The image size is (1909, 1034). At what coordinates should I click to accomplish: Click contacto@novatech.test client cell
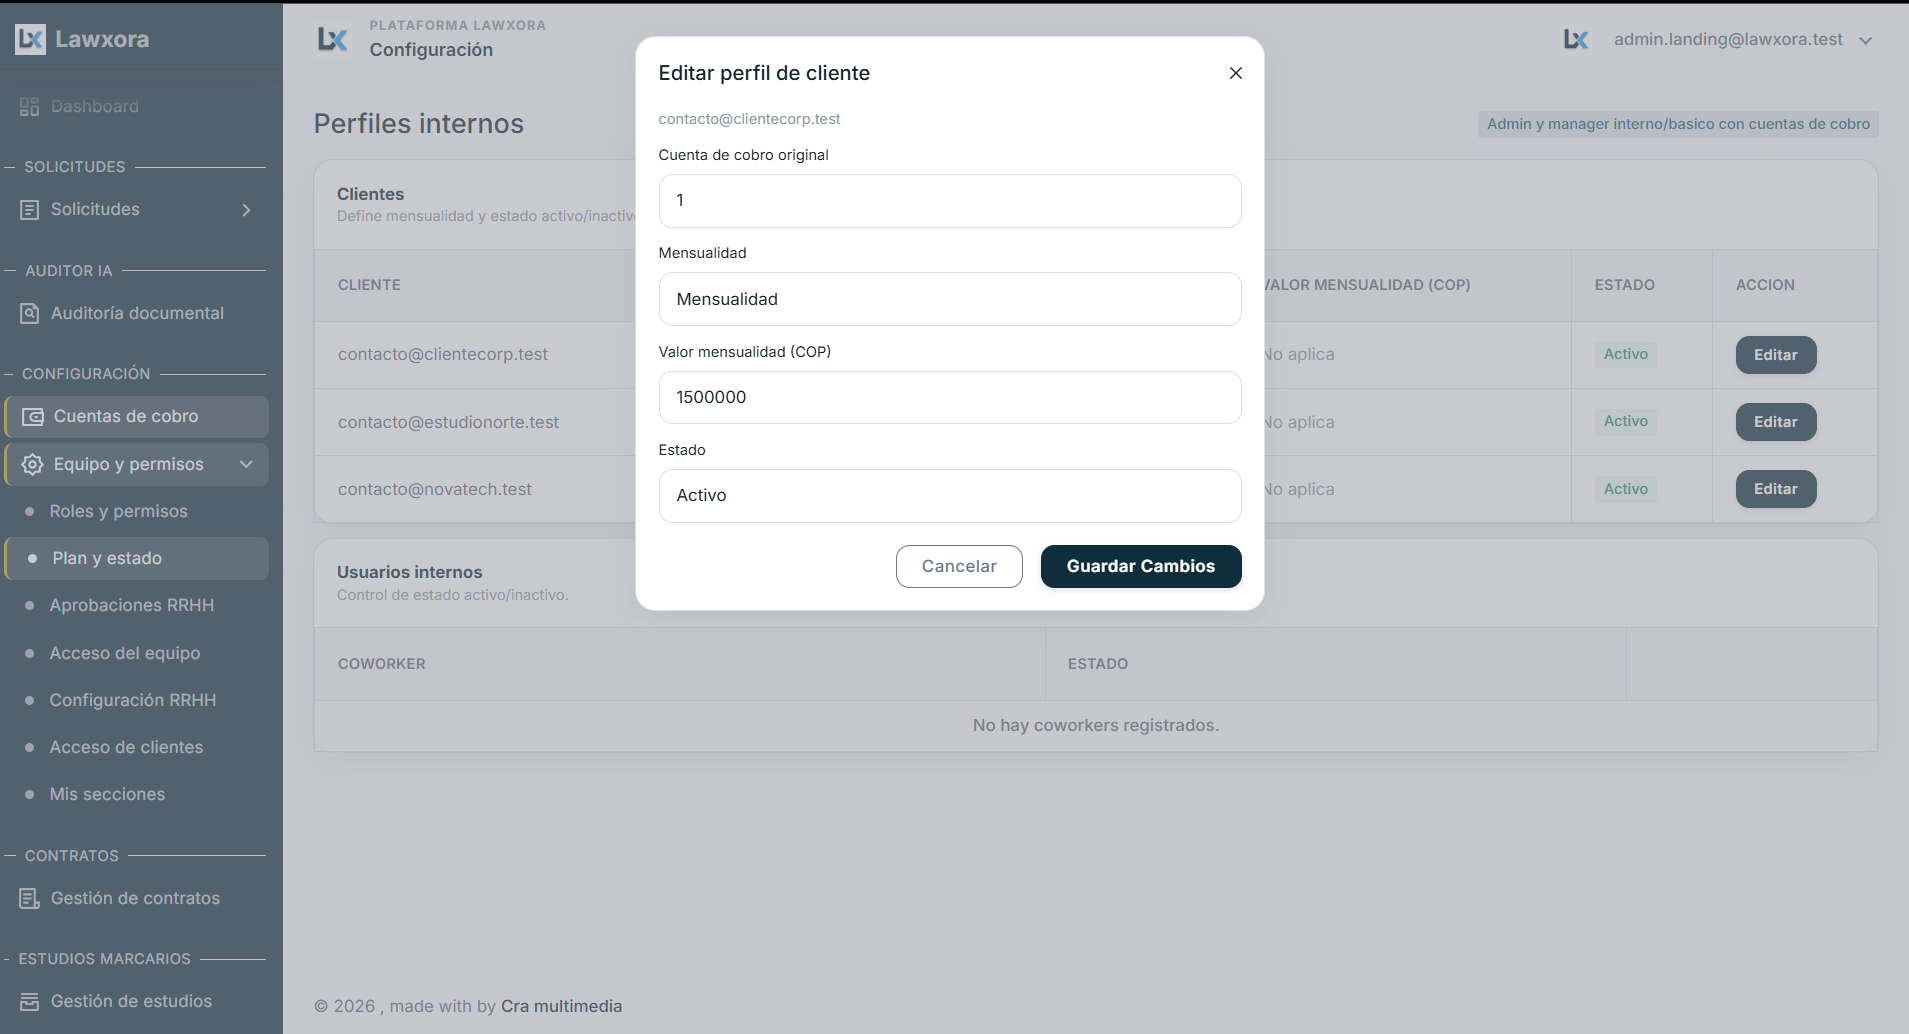[435, 490]
